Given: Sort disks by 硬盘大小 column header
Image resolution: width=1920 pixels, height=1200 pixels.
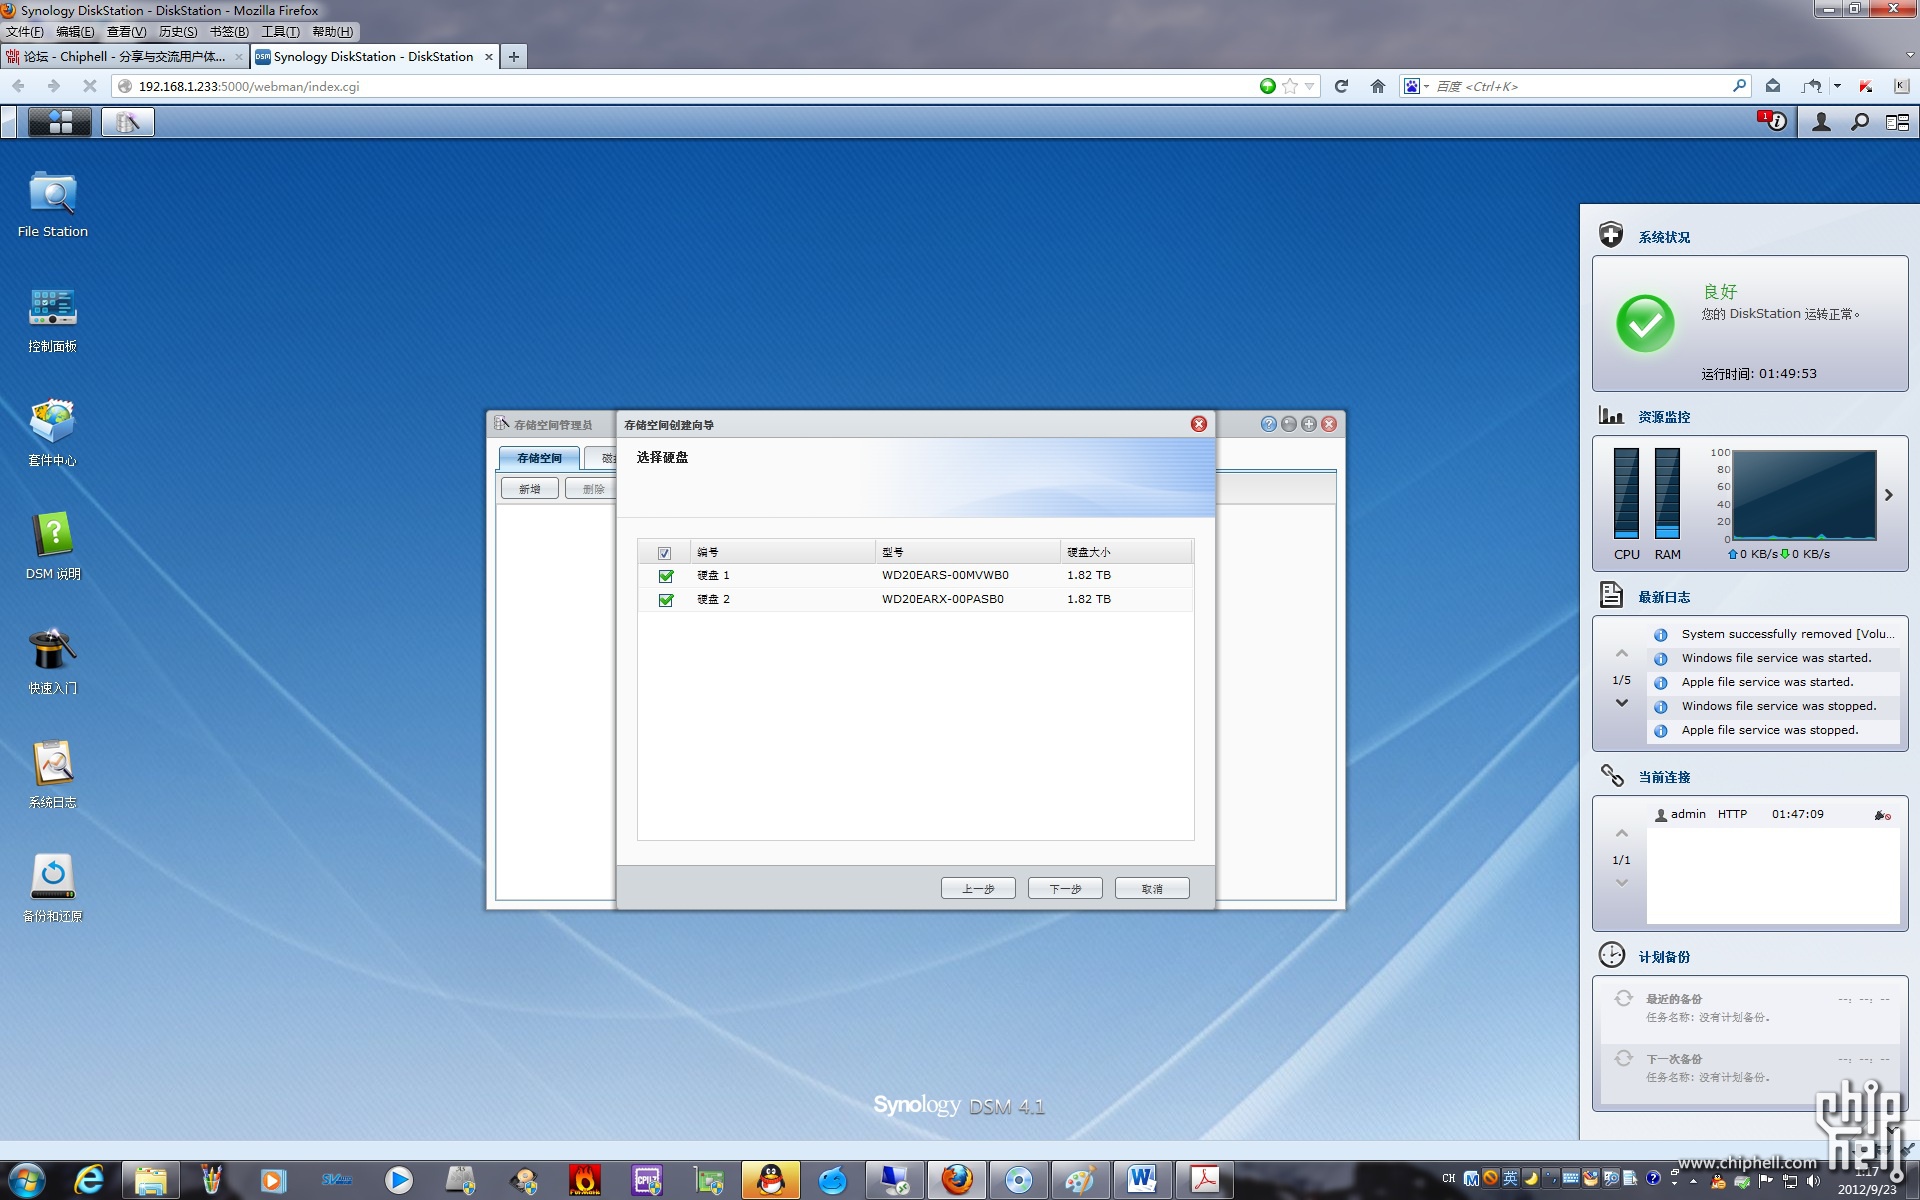Looking at the screenshot, I should (1126, 552).
